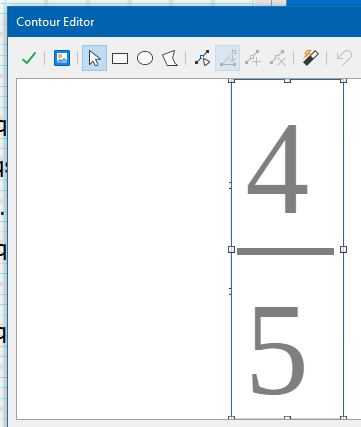The height and width of the screenshot is (427, 361).
Task: Click the top-middle contour handle
Action: pyautogui.click(x=287, y=81)
